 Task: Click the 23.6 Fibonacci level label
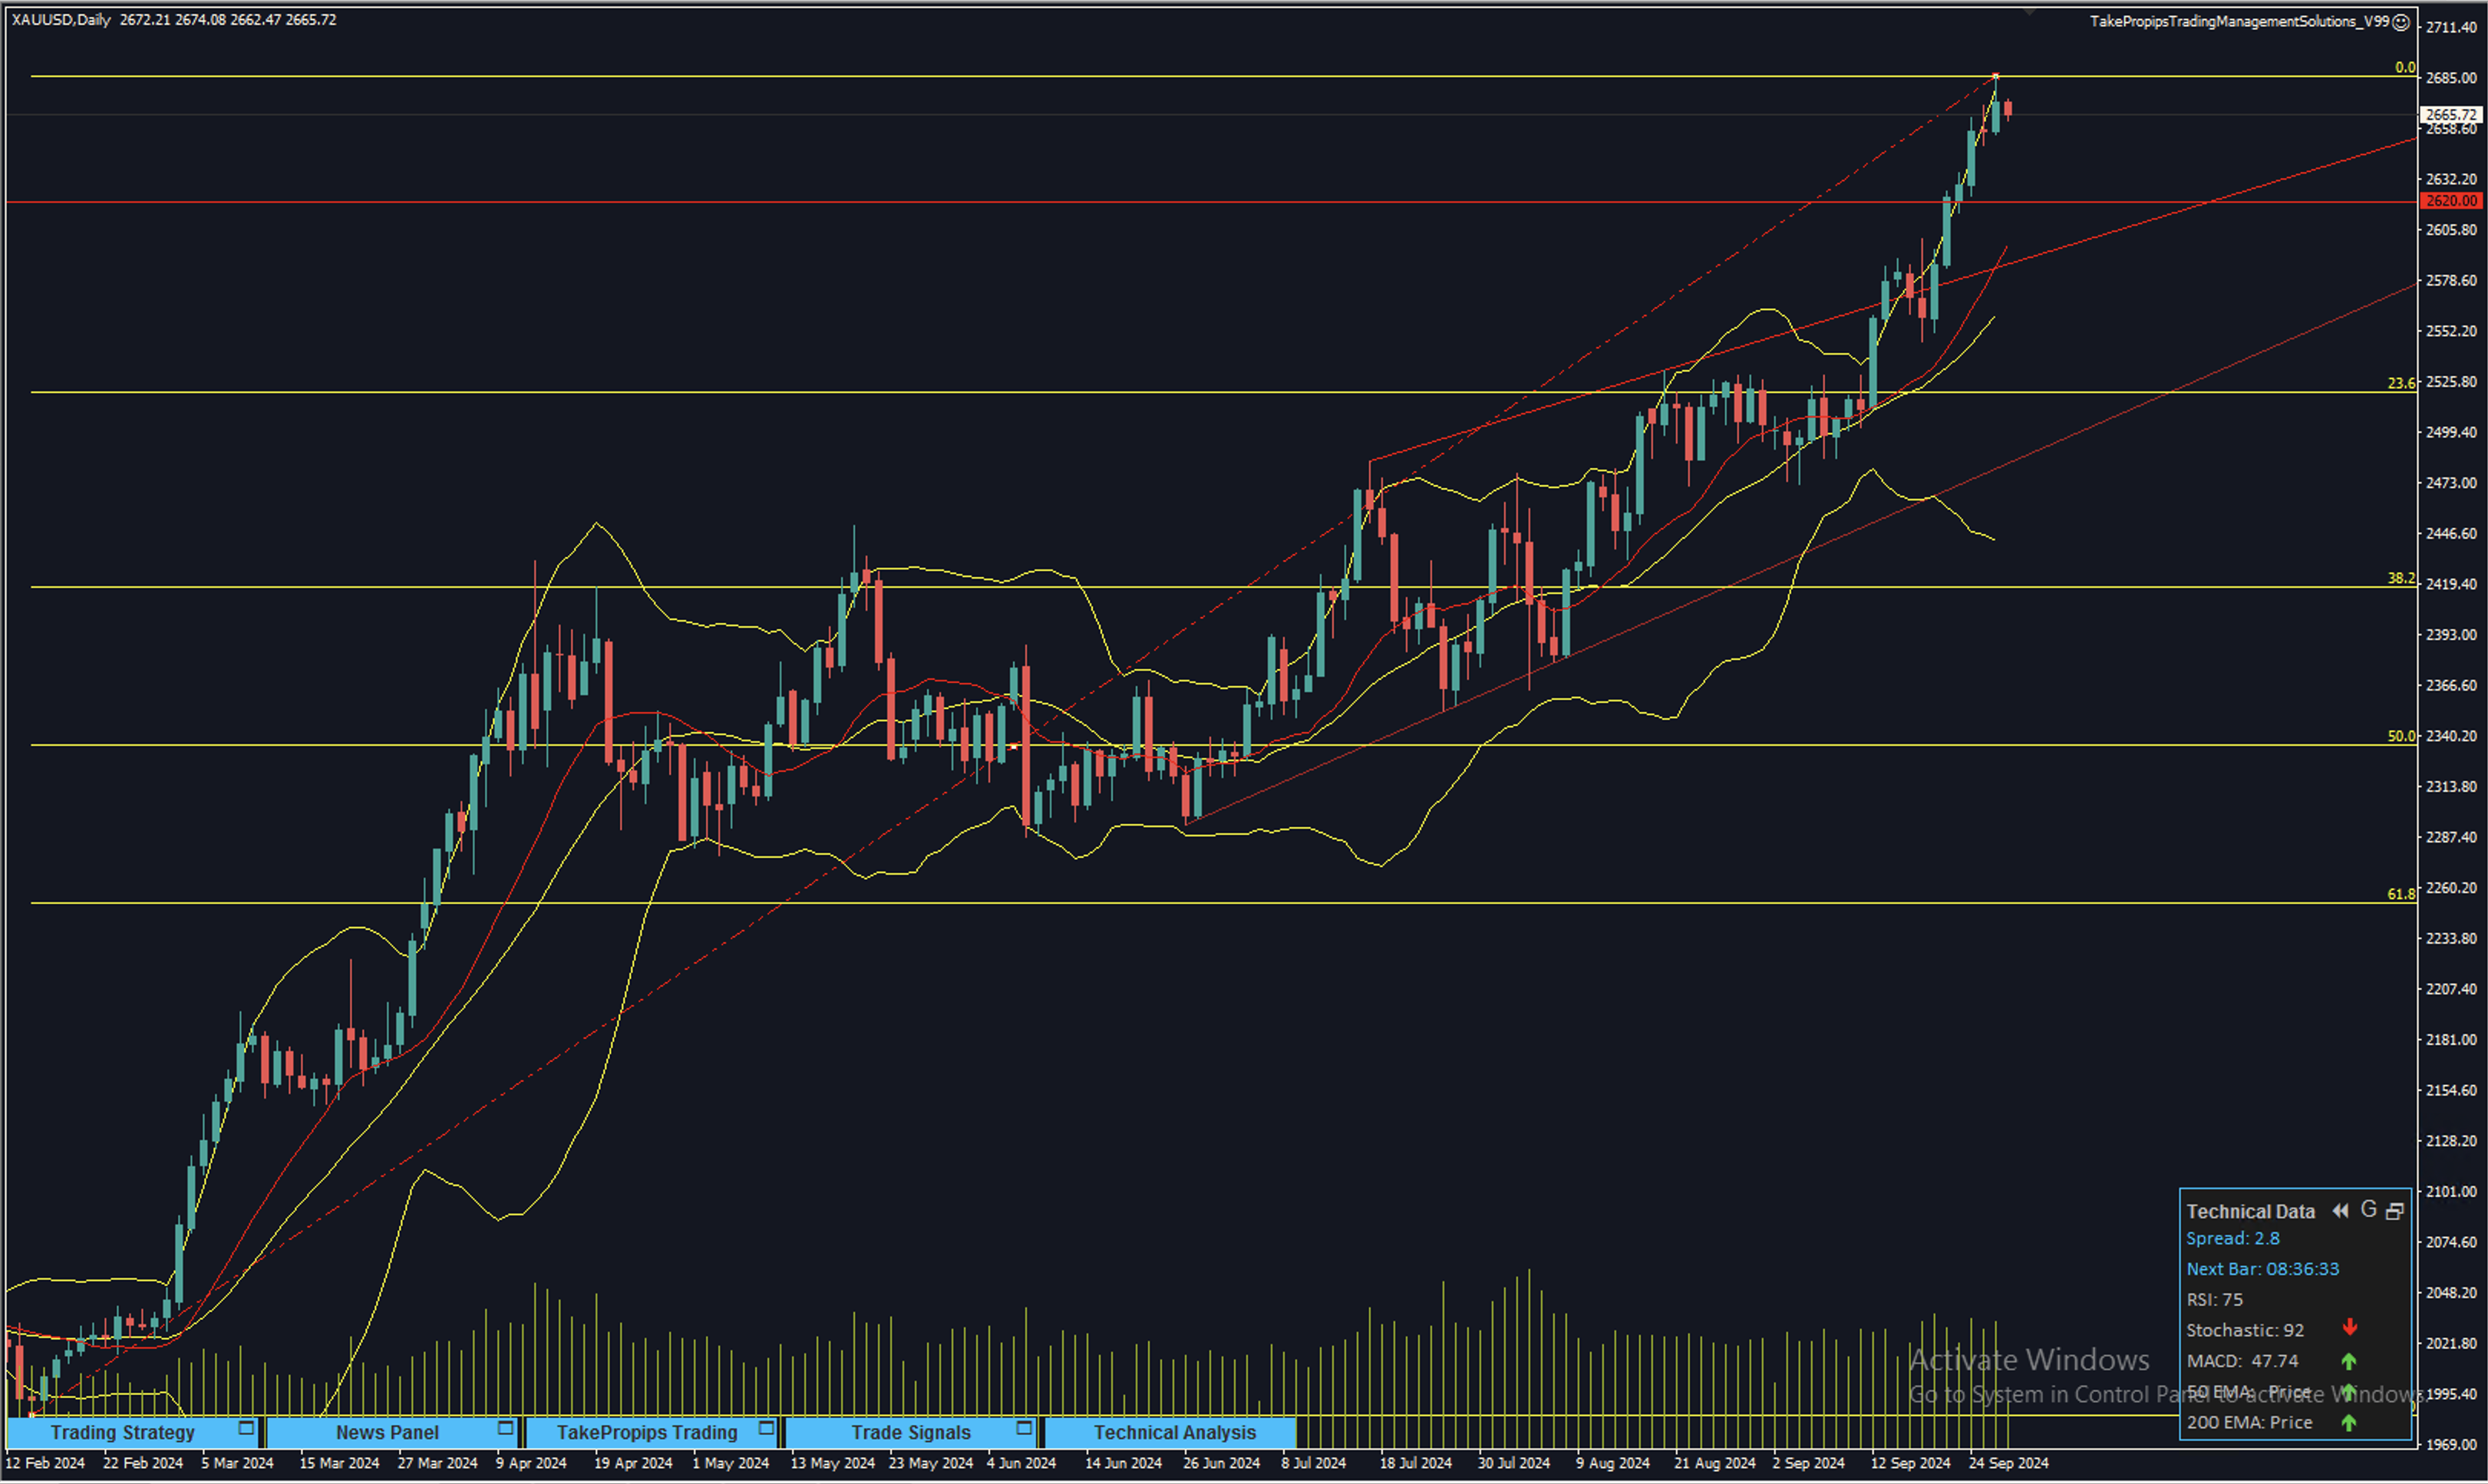[2401, 384]
